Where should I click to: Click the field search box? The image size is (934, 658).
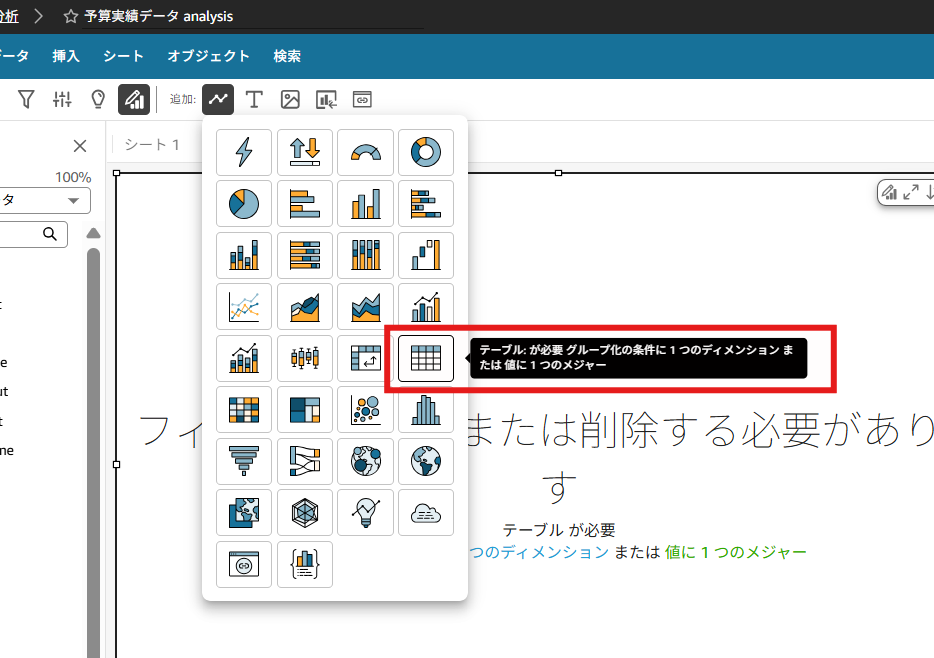tap(33, 235)
